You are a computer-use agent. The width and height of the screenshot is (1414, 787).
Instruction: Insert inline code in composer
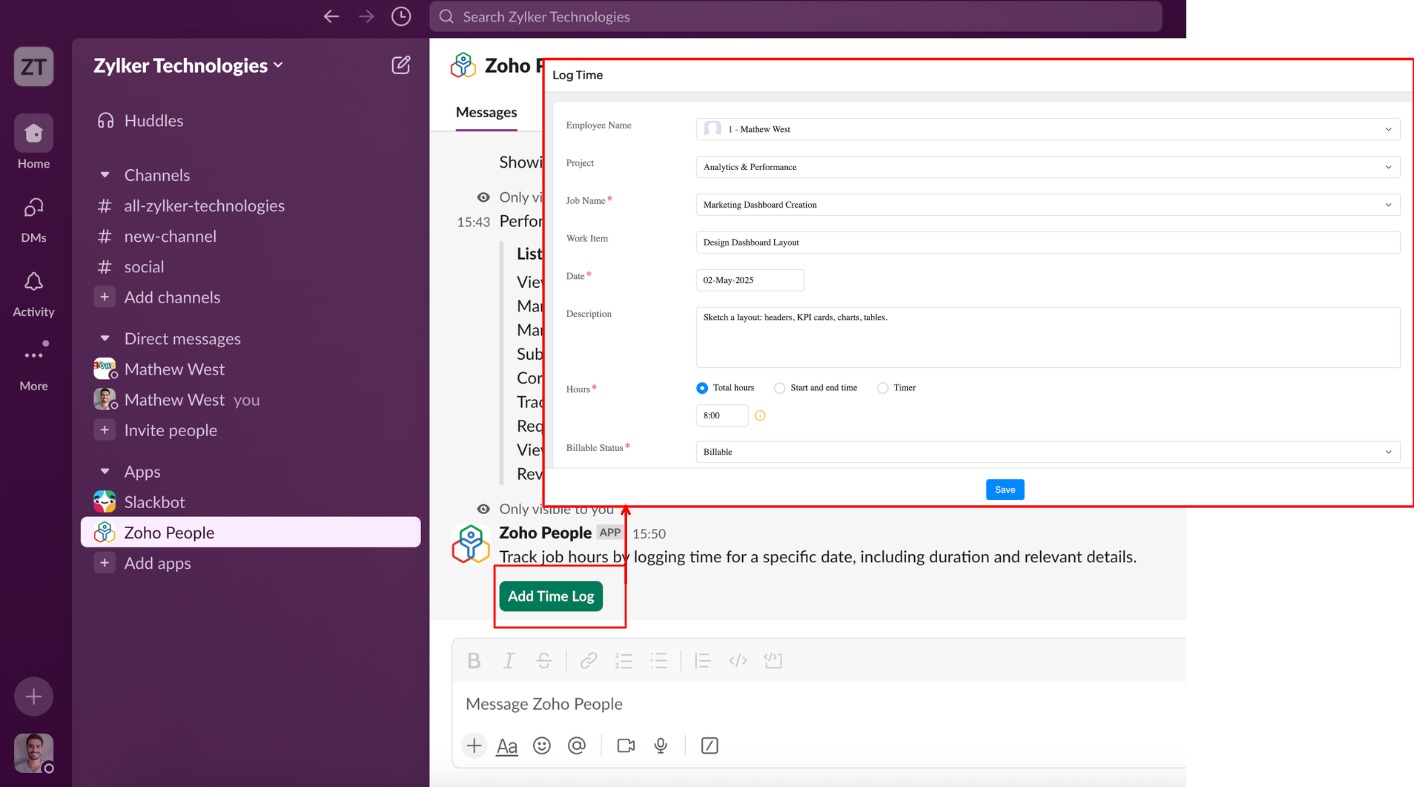click(738, 660)
